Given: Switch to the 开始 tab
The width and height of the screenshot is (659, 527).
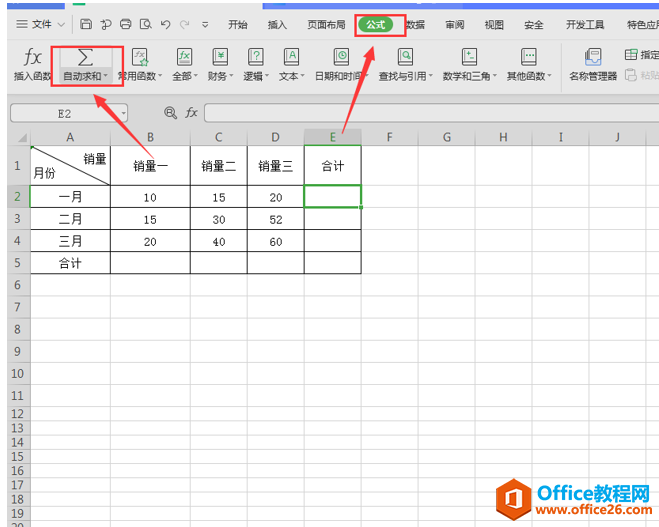Looking at the screenshot, I should tap(237, 25).
